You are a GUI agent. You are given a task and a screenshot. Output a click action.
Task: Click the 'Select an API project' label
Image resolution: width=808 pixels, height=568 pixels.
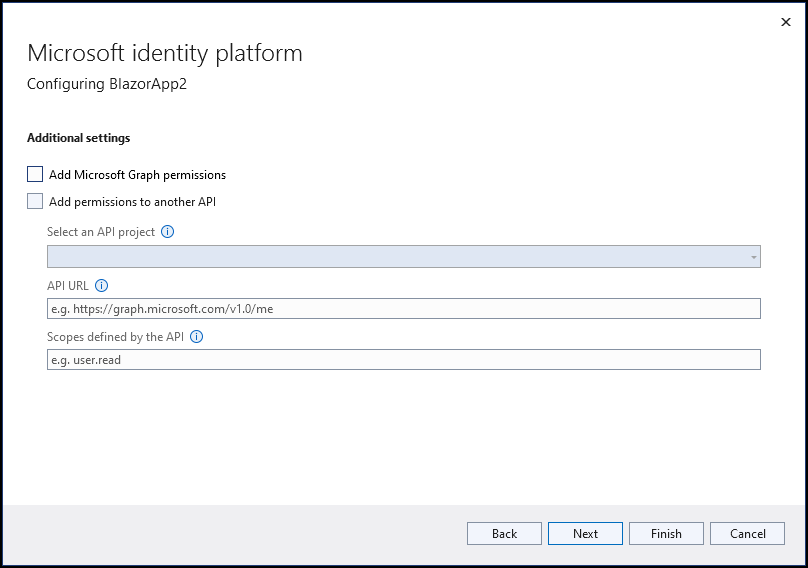pyautogui.click(x=101, y=232)
